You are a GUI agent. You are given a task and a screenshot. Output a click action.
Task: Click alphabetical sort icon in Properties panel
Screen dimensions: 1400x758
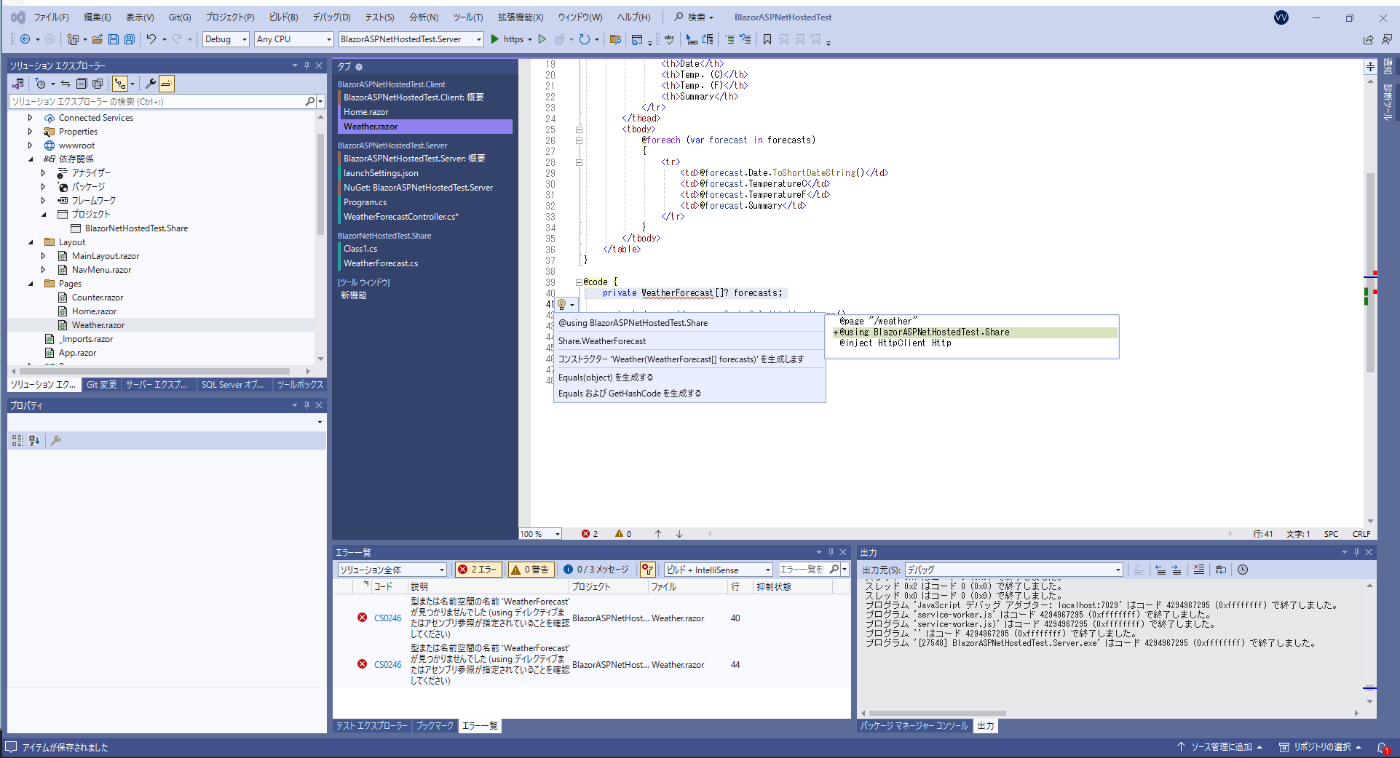pyautogui.click(x=33, y=440)
